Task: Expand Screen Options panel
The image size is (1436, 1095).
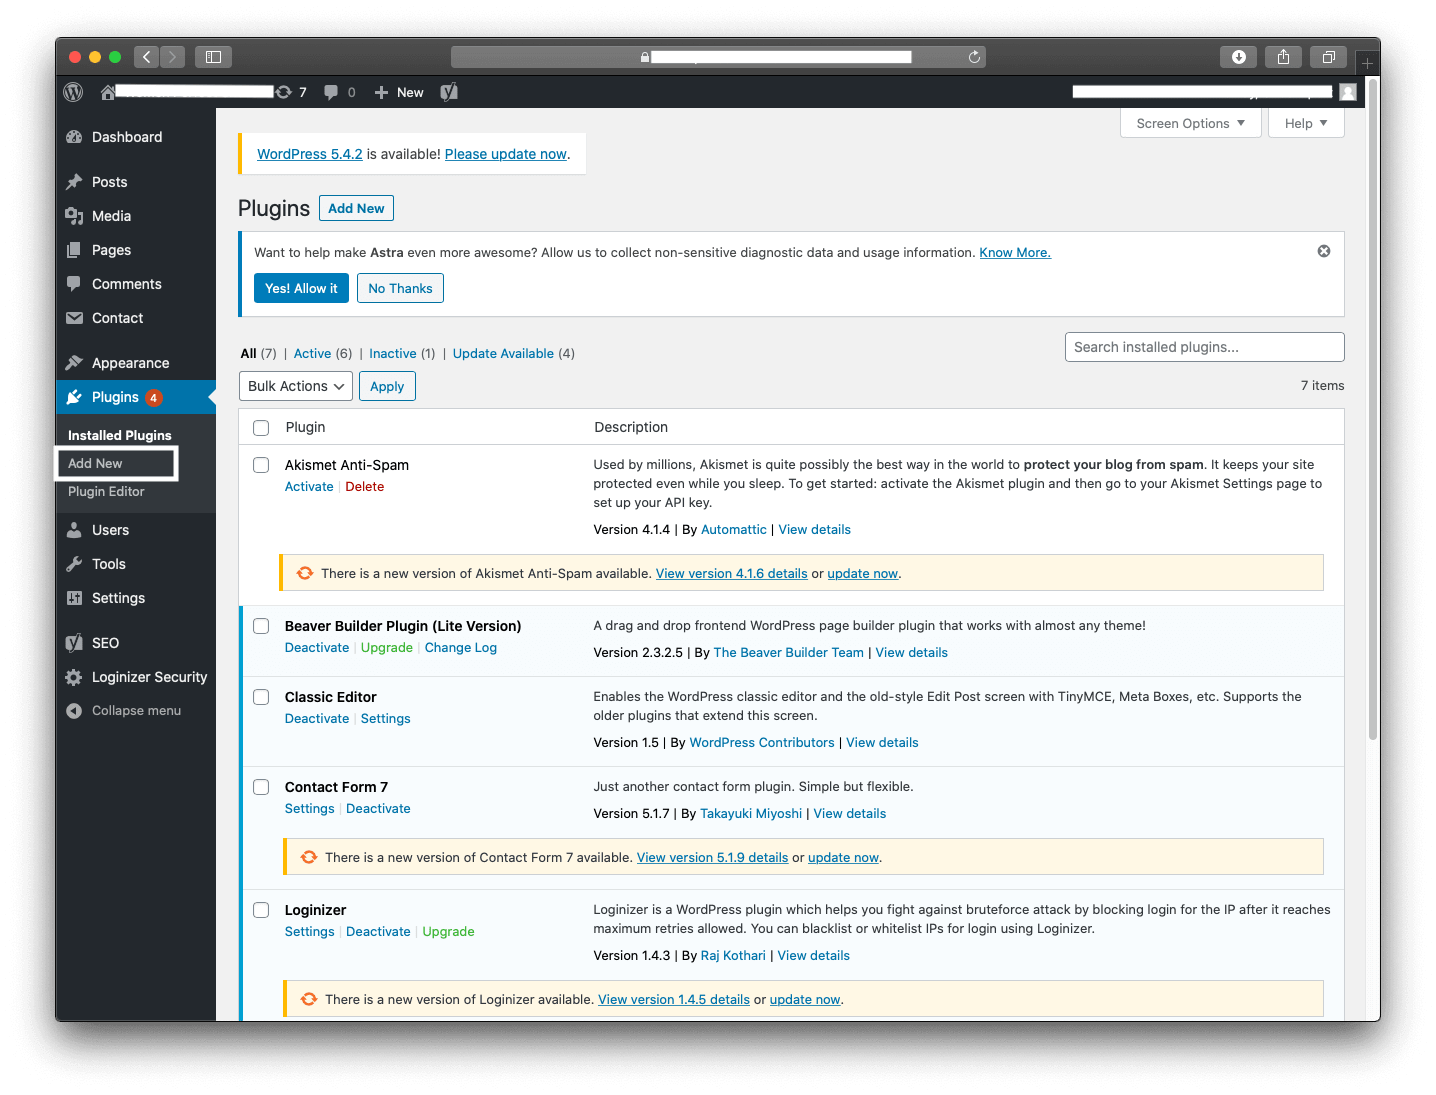Action: point(1190,123)
